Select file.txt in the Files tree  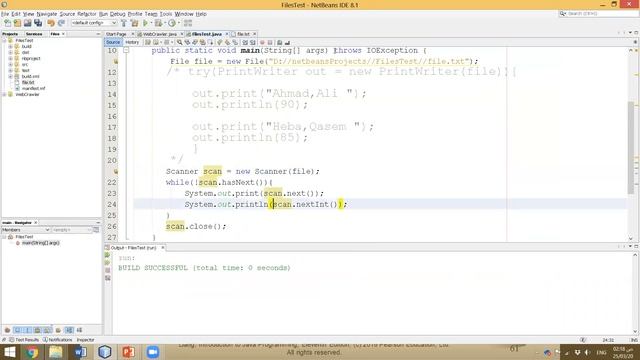(x=28, y=82)
